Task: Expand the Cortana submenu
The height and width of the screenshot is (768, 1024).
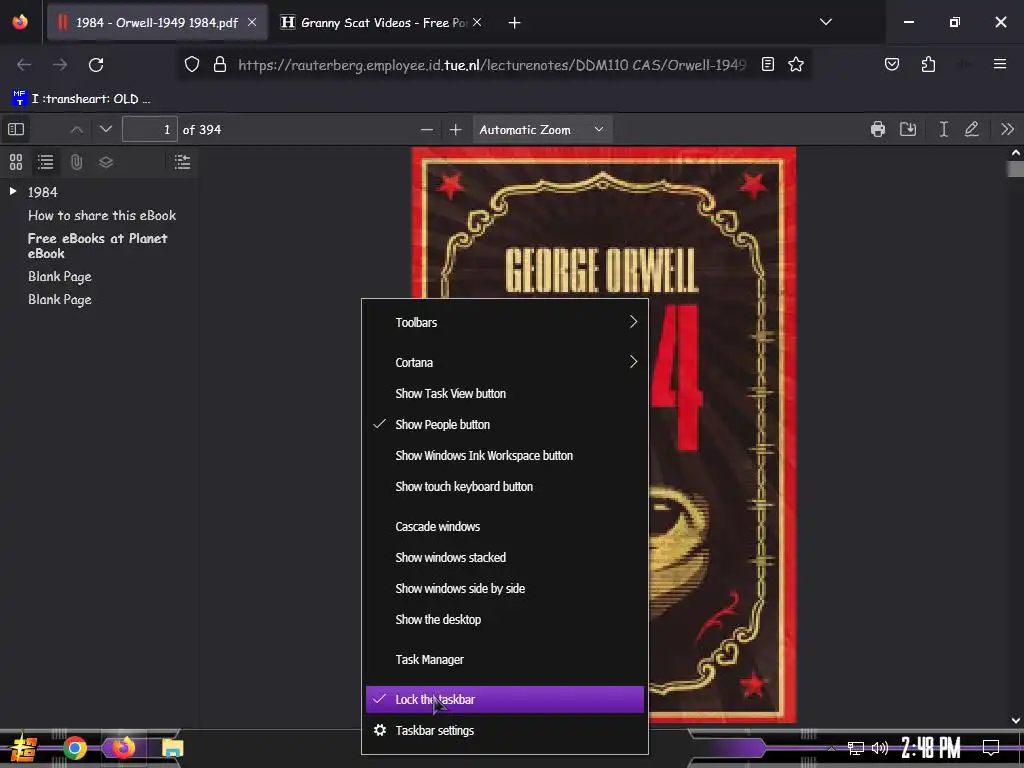Action: [x=504, y=362]
